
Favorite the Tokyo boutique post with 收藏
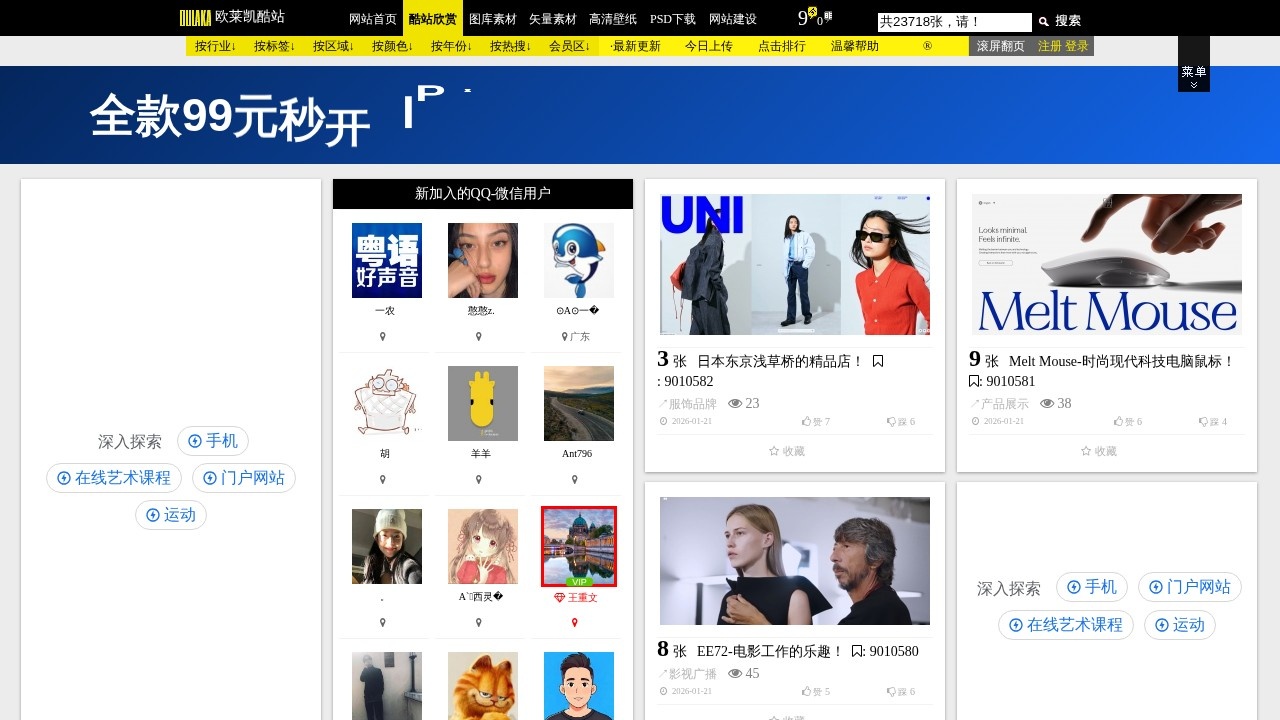(787, 451)
